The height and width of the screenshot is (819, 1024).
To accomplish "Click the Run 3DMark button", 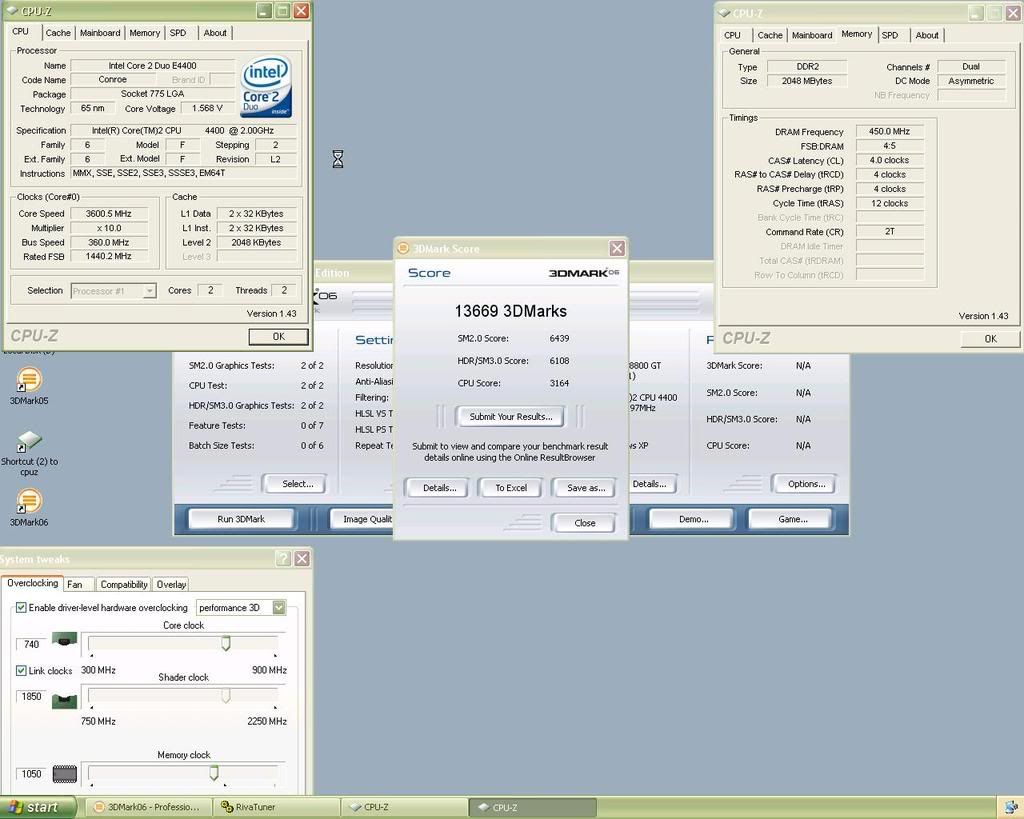I will (241, 519).
